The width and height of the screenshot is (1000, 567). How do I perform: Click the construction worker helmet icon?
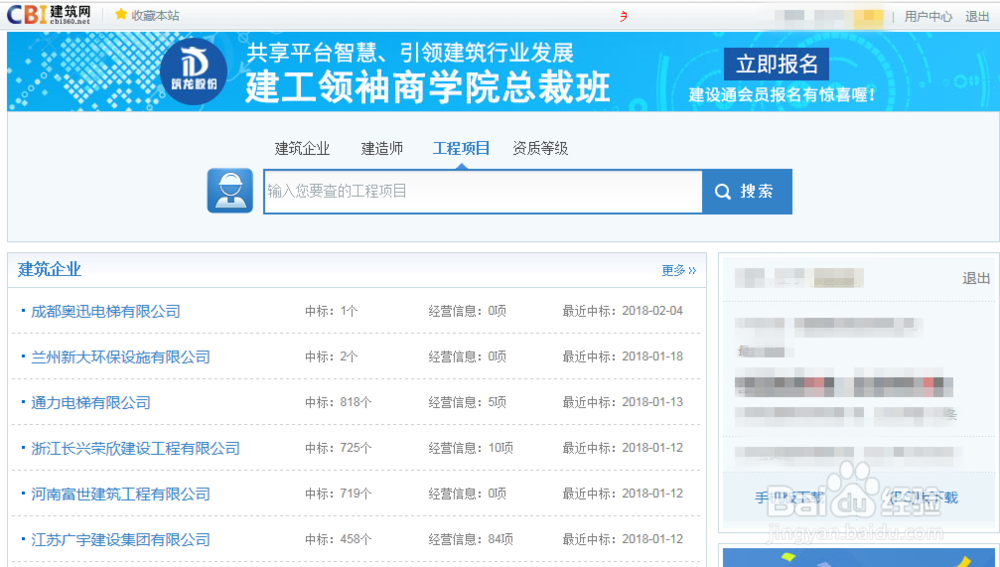click(230, 191)
